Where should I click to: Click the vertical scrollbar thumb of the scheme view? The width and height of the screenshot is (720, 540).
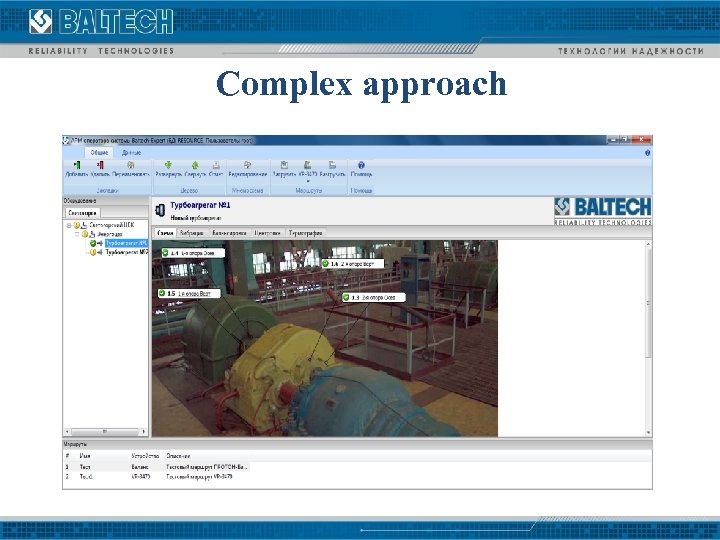648,303
